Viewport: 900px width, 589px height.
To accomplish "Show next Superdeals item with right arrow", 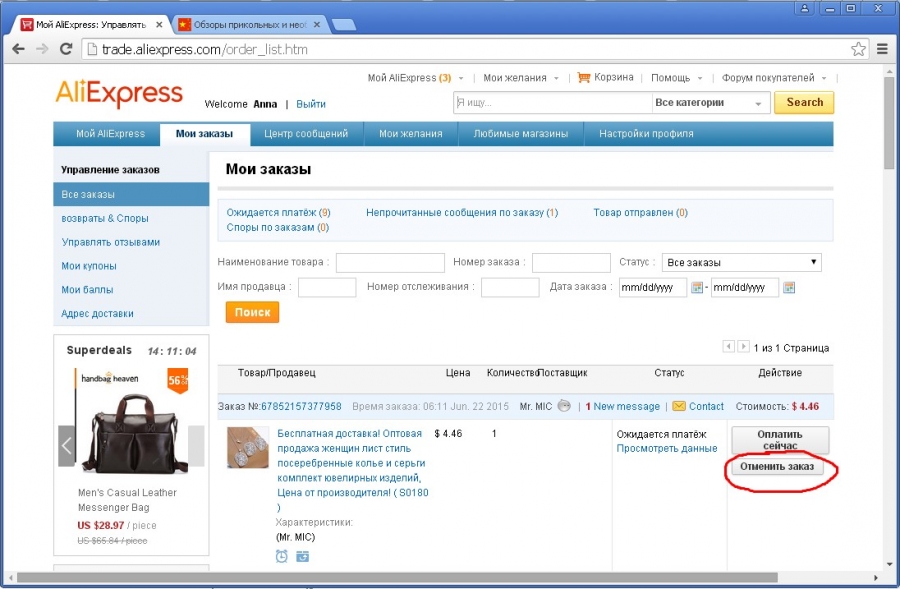I will [x=196, y=445].
